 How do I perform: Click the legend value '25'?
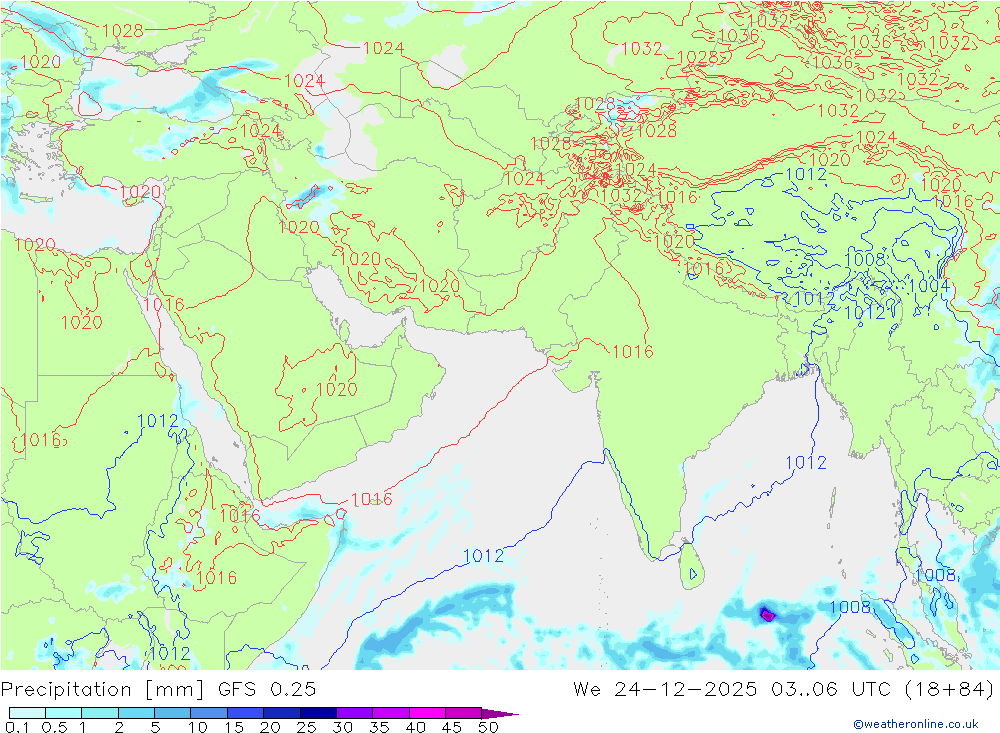tap(307, 727)
